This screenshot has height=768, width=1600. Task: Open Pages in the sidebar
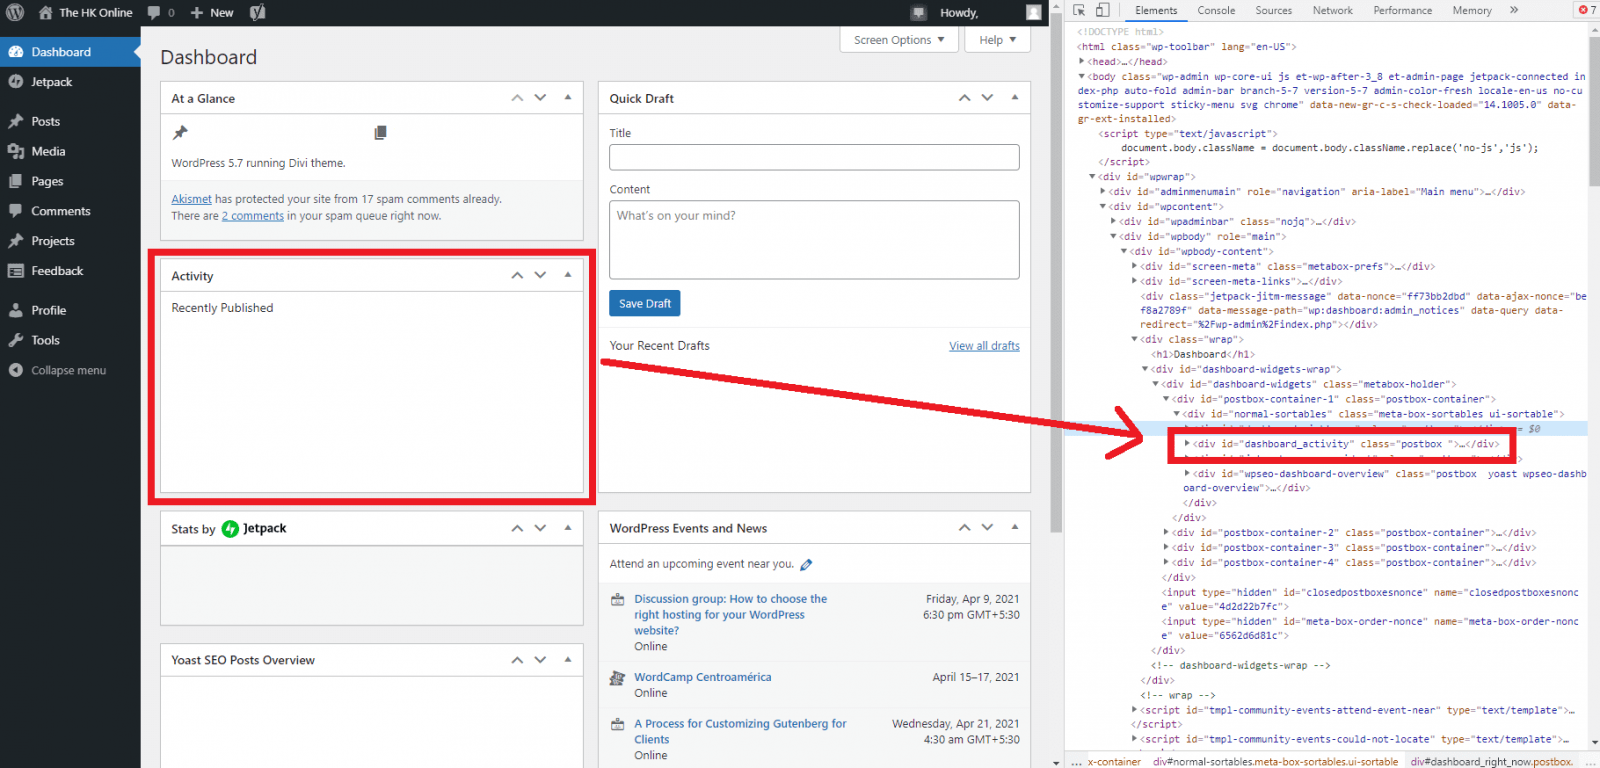70,181
